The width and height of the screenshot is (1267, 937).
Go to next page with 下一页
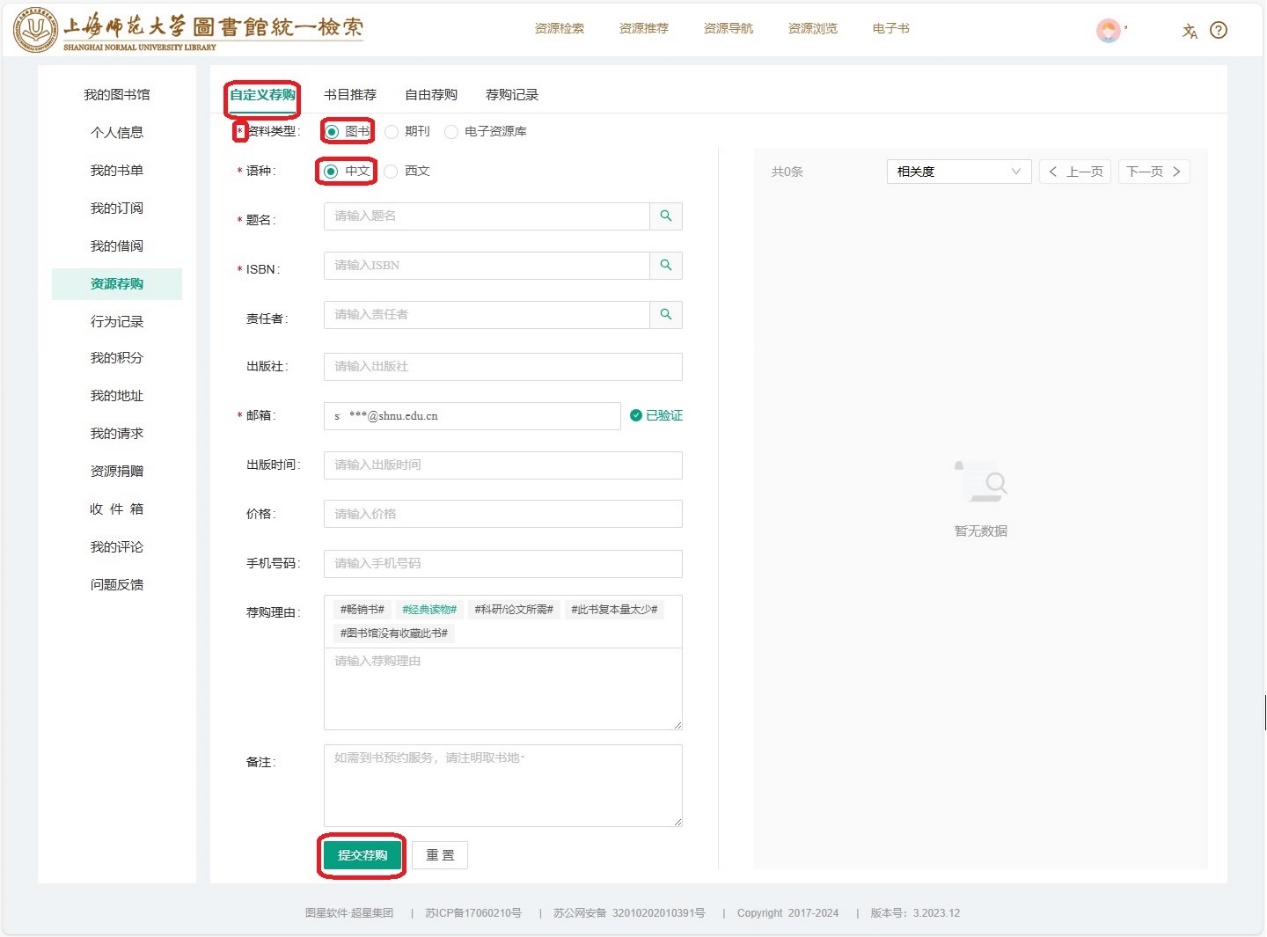(1154, 172)
